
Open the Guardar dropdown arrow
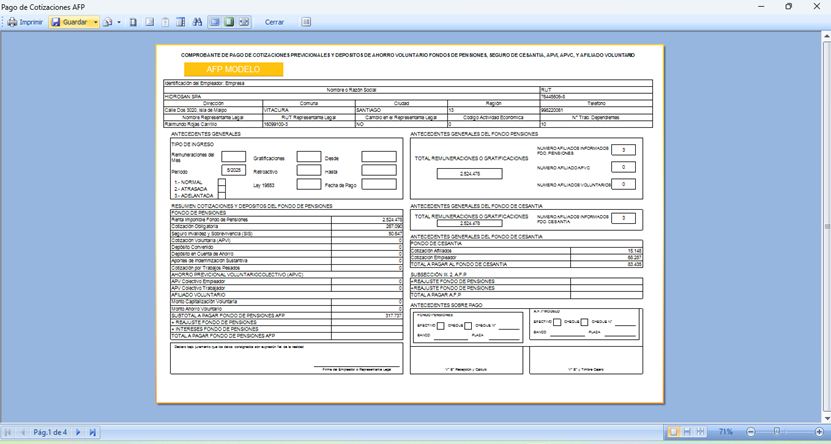tap(95, 22)
